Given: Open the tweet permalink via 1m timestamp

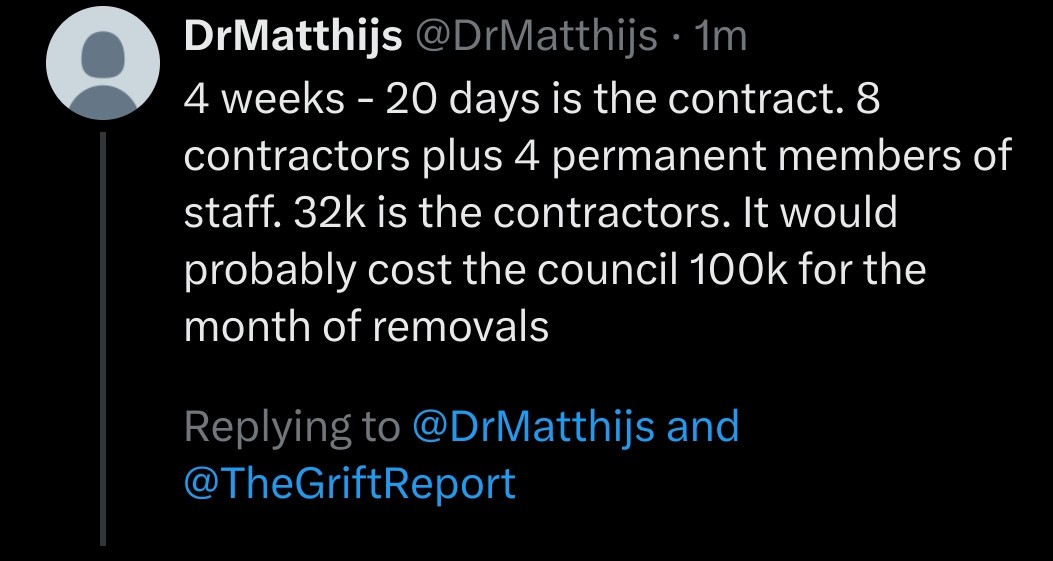Looking at the screenshot, I should 720,37.
